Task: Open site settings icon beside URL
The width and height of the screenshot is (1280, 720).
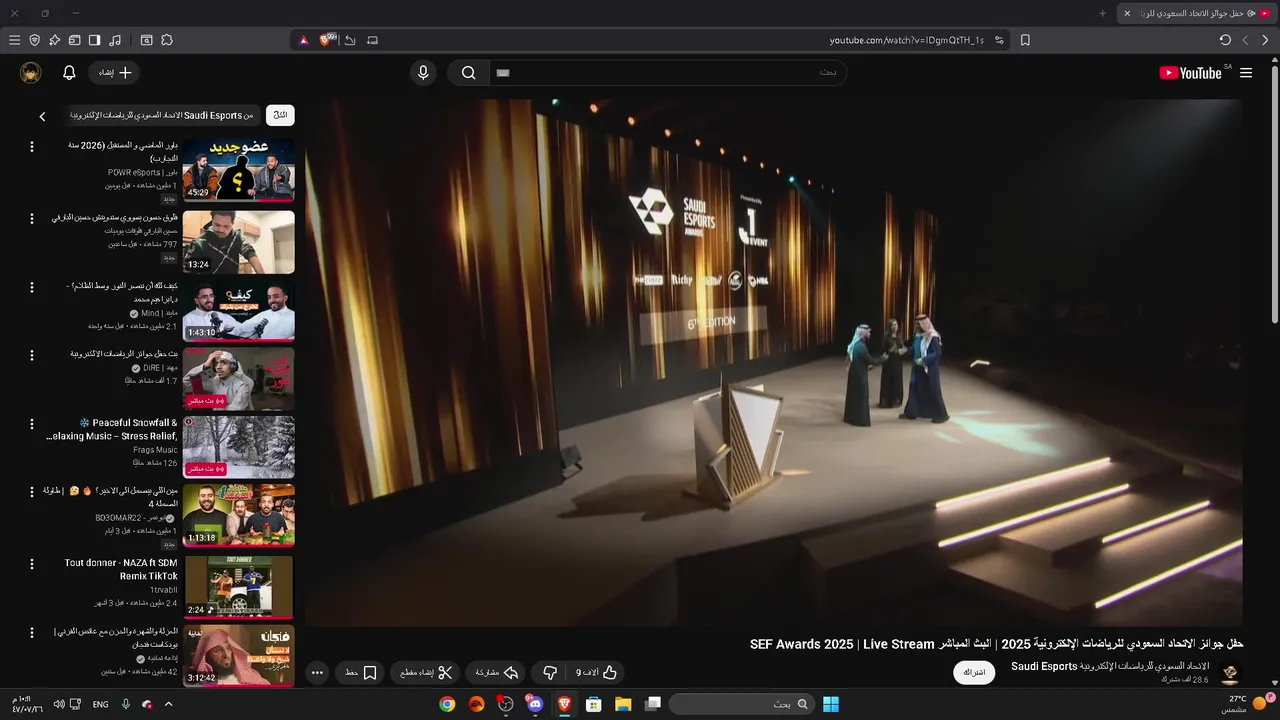Action: [999, 40]
